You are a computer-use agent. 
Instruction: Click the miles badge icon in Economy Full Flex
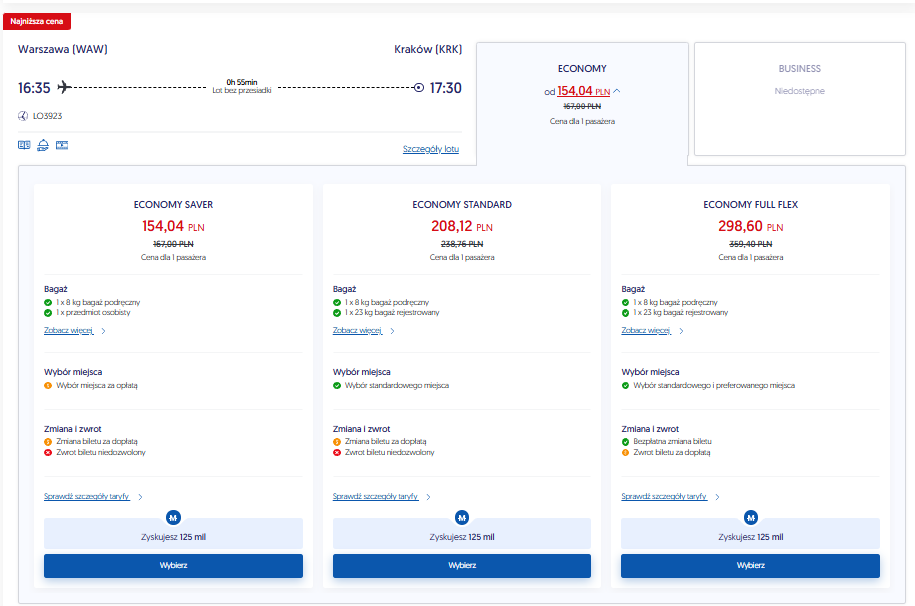point(751,517)
